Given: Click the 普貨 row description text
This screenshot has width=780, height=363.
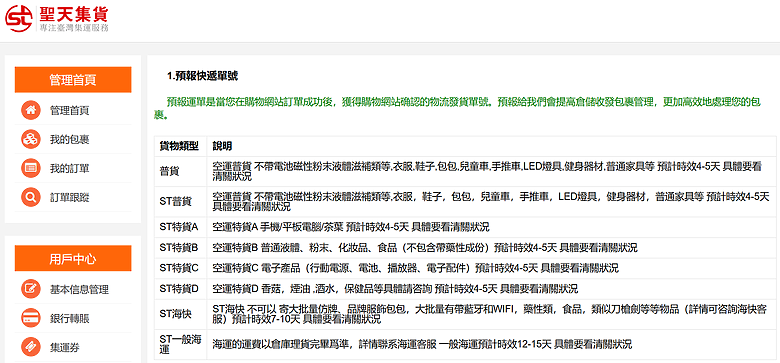Looking at the screenshot, I should [487, 171].
